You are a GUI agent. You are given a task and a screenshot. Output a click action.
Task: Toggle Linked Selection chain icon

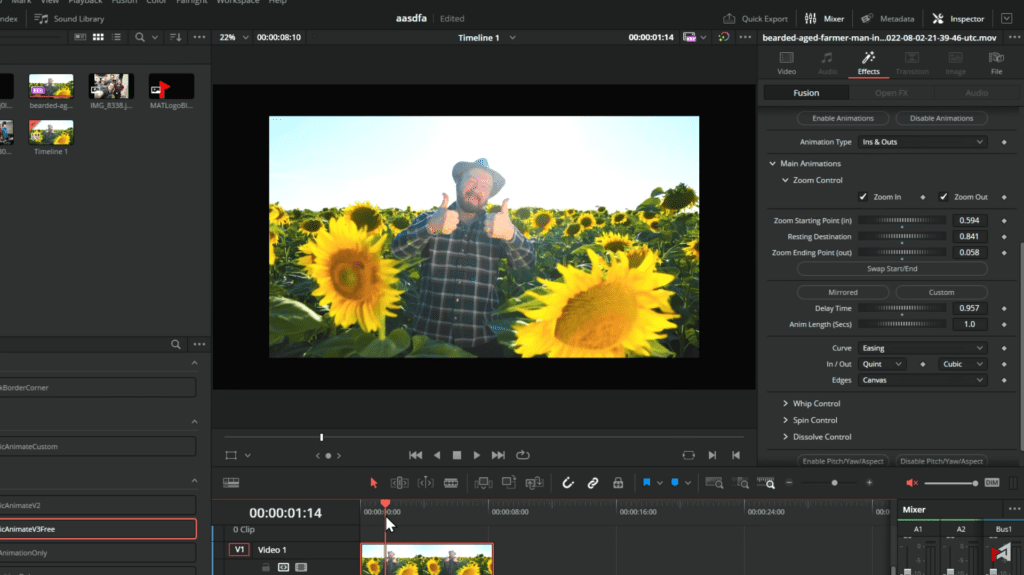coord(592,483)
